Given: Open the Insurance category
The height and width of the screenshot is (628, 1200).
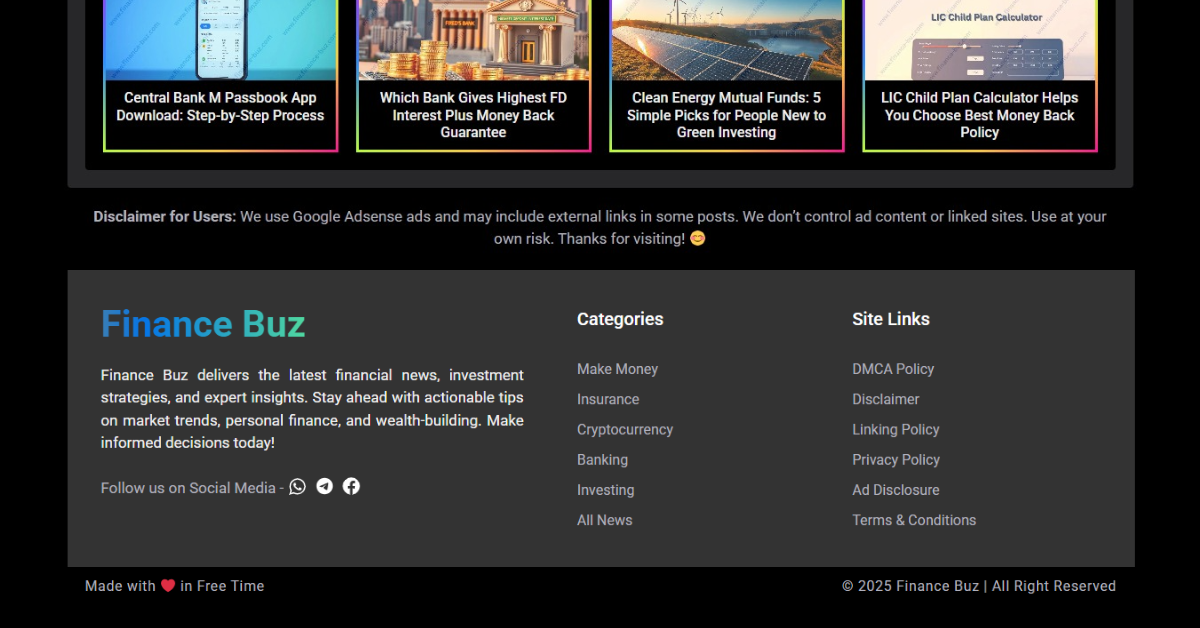Looking at the screenshot, I should (x=608, y=399).
